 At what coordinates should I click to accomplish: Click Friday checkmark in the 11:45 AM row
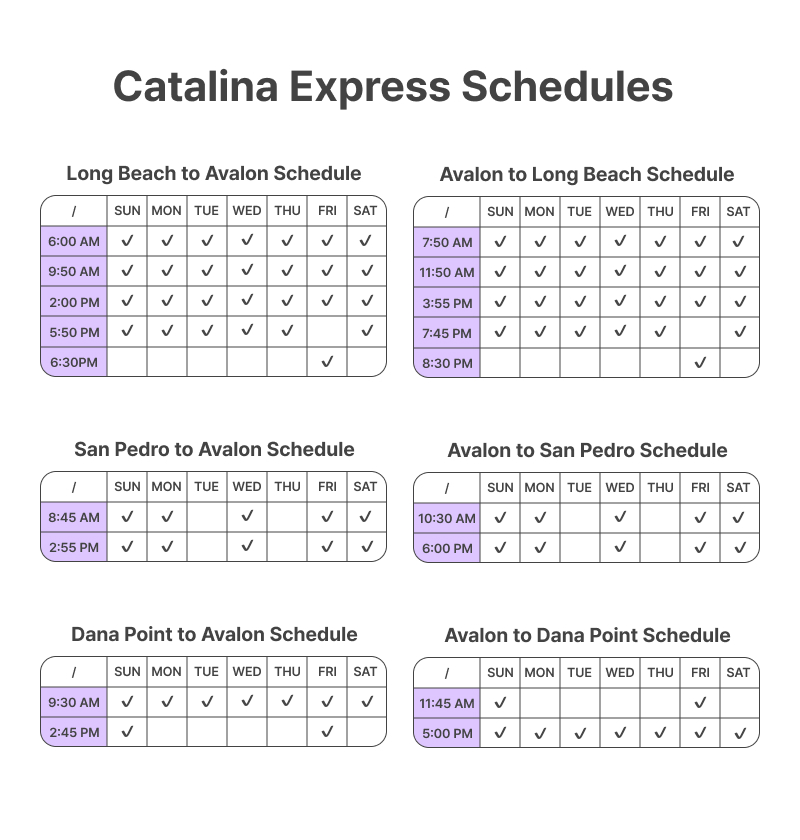pyautogui.click(x=700, y=703)
